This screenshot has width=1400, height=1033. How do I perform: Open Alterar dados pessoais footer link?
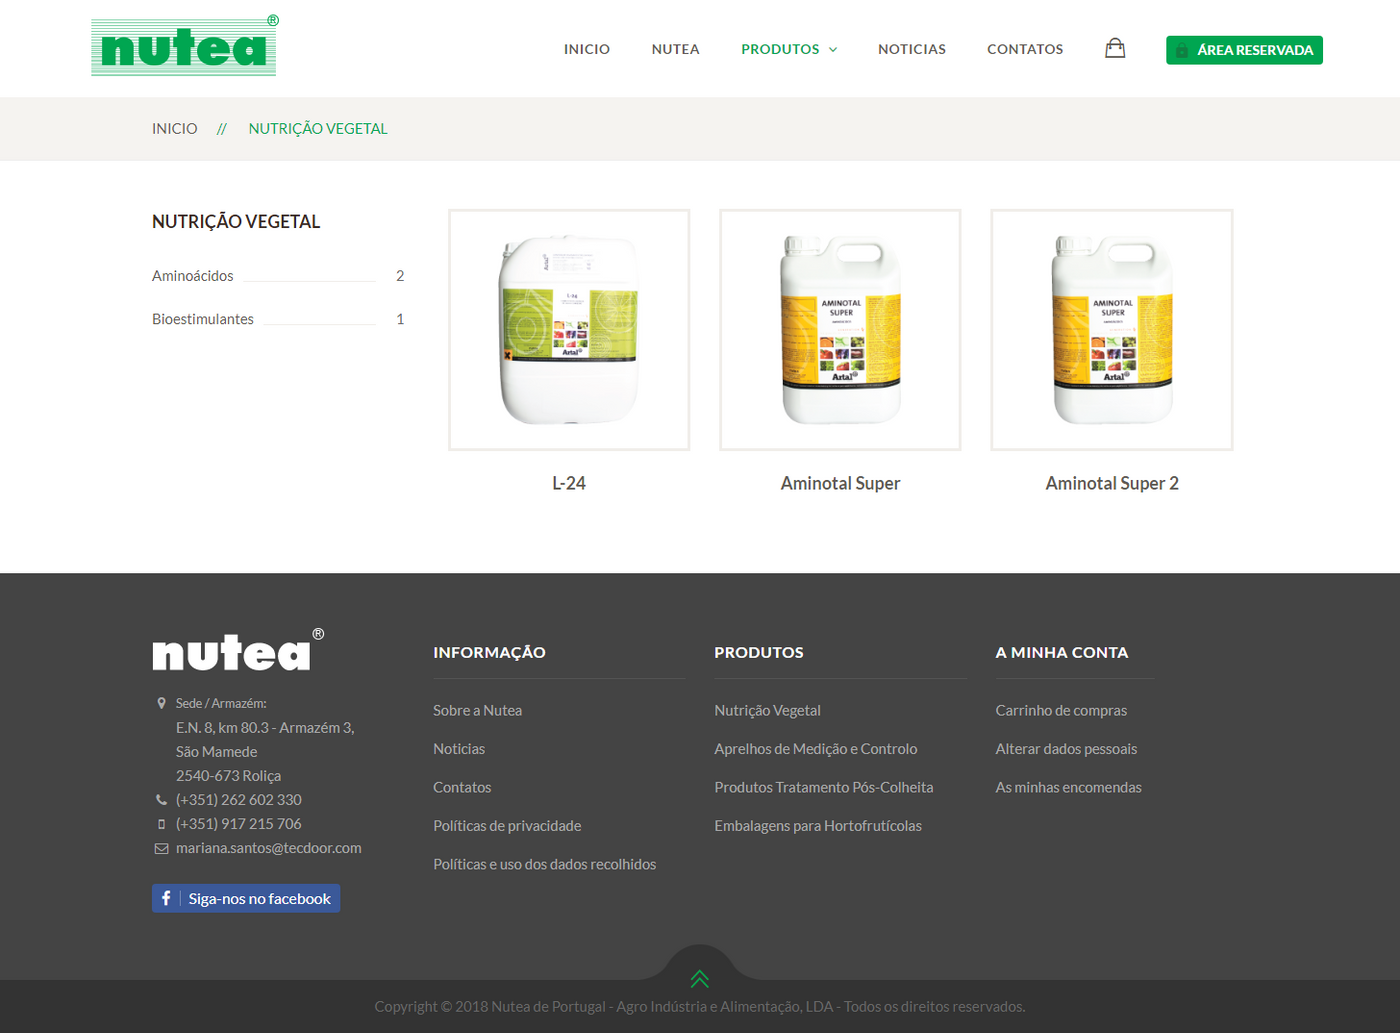[x=1066, y=749]
